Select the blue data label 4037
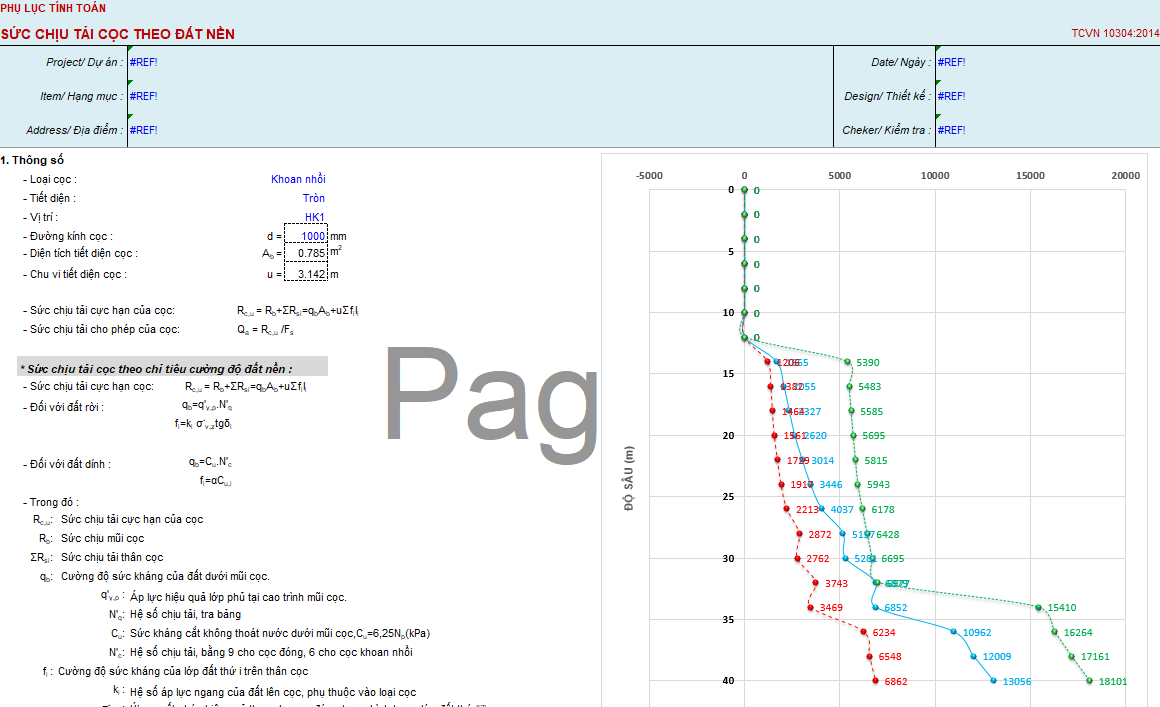The width and height of the screenshot is (1160, 707). coord(842,510)
